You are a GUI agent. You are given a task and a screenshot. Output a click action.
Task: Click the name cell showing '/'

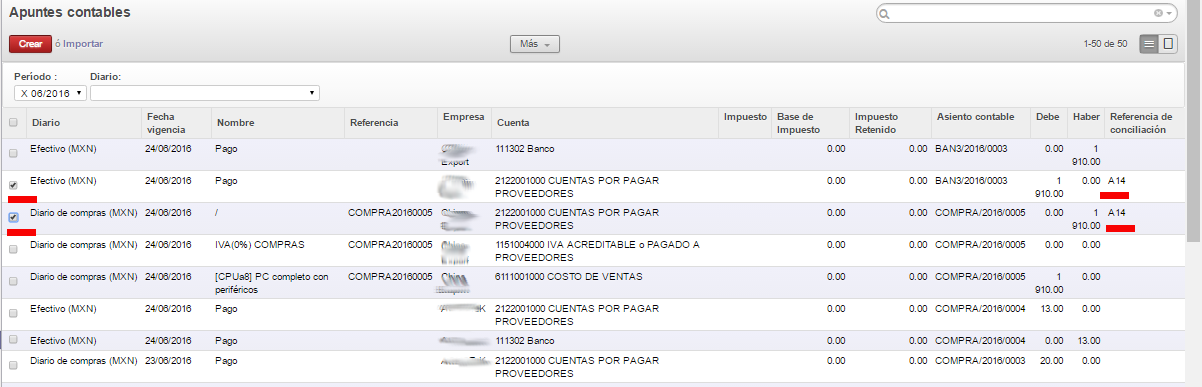[x=217, y=213]
